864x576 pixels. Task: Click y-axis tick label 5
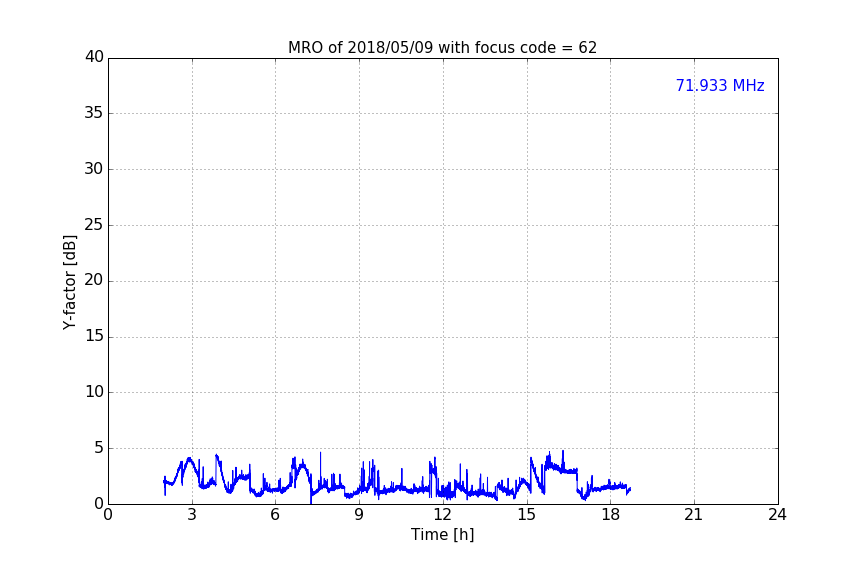99,448
